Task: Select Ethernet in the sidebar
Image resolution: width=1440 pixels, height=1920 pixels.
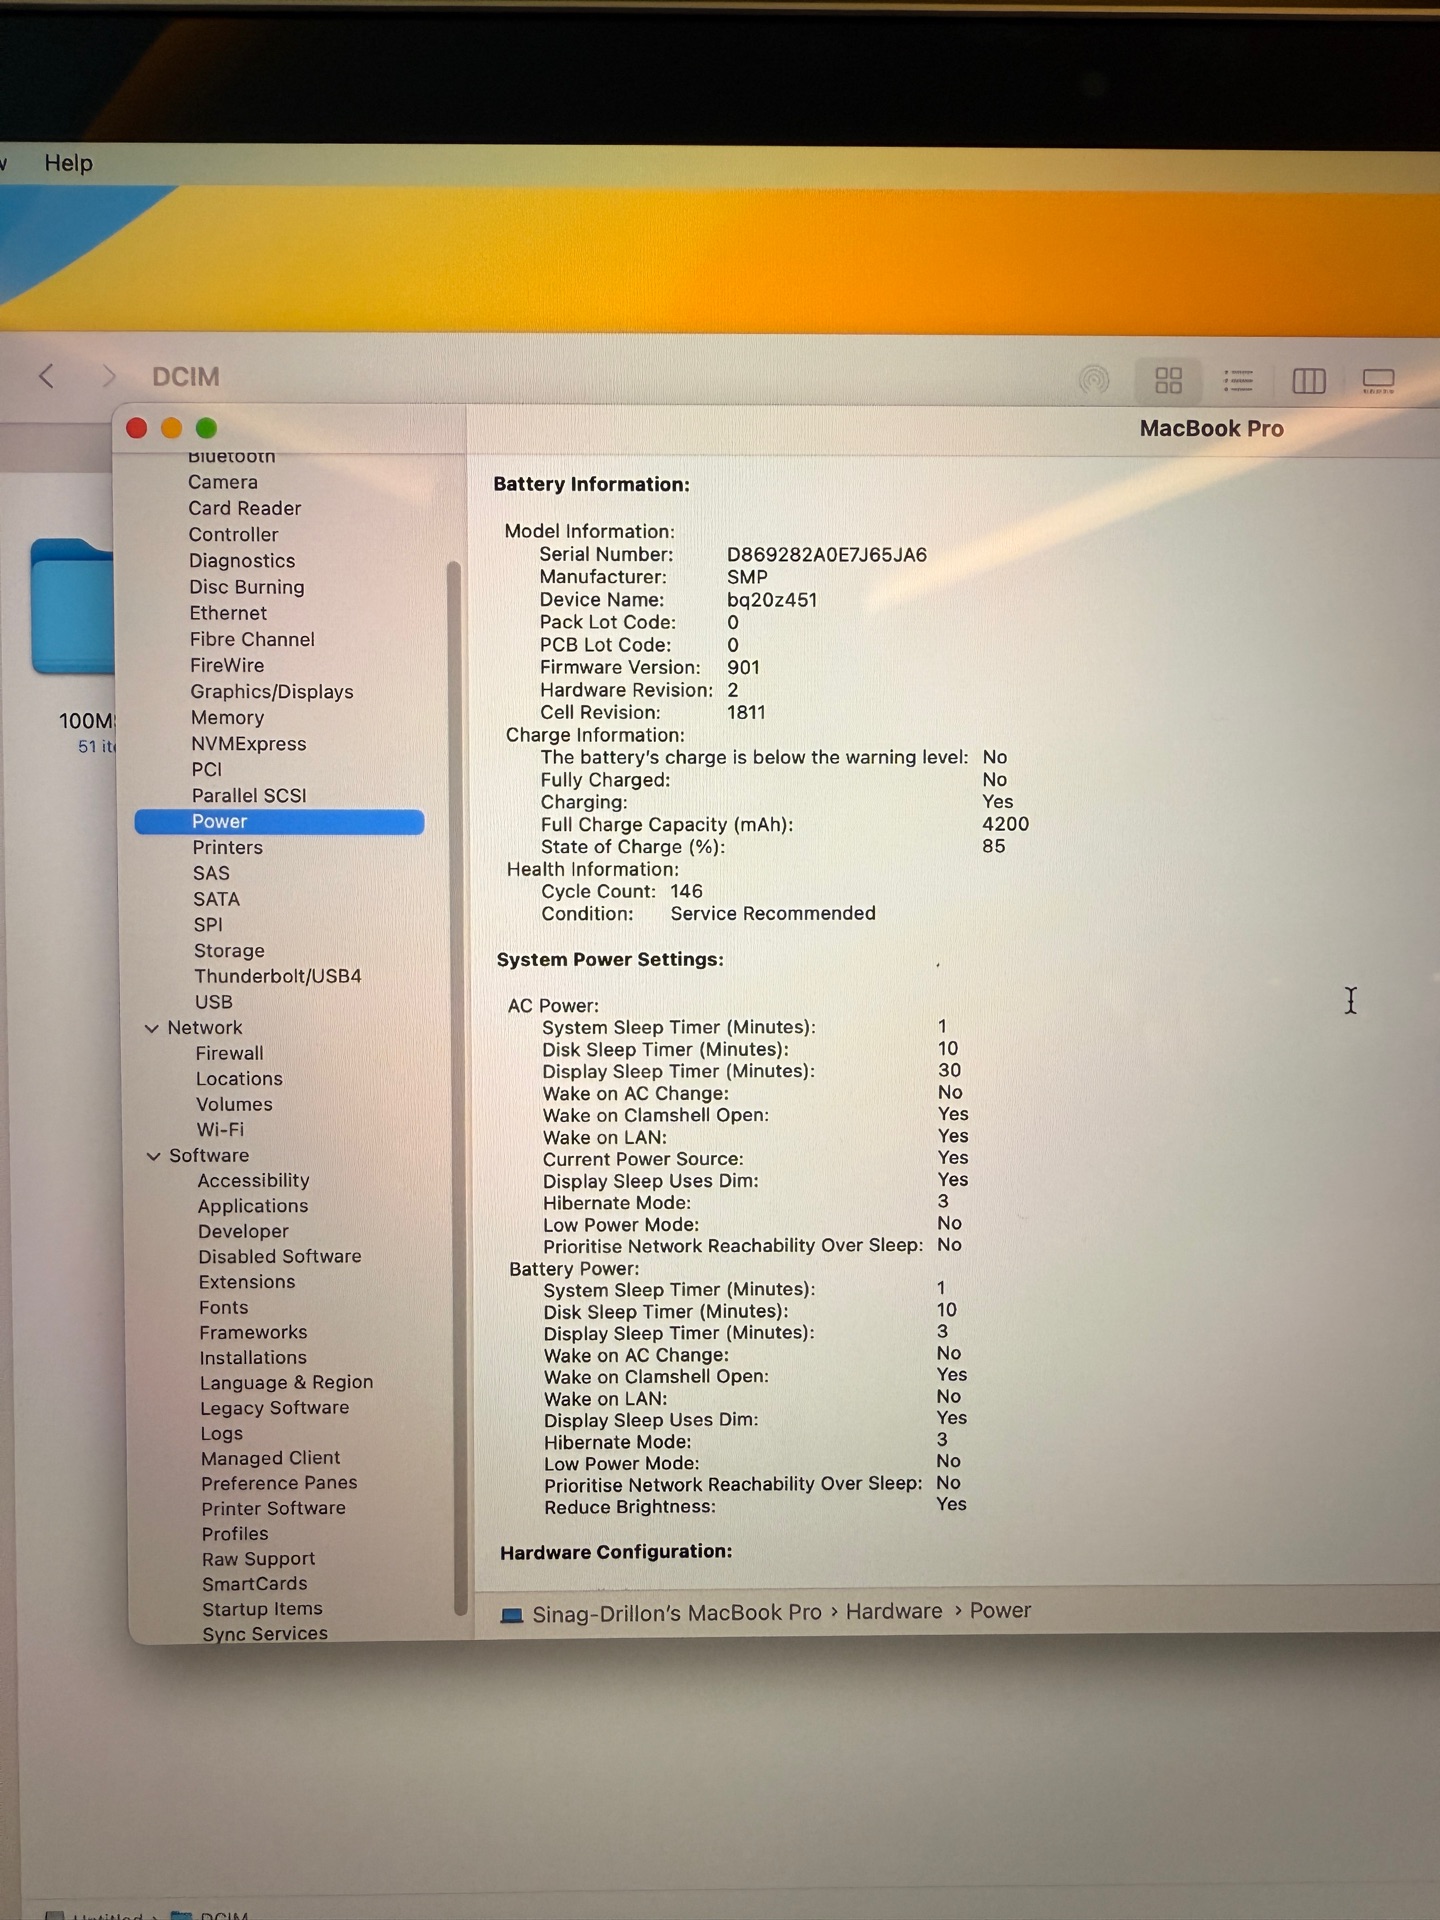Action: point(228,613)
